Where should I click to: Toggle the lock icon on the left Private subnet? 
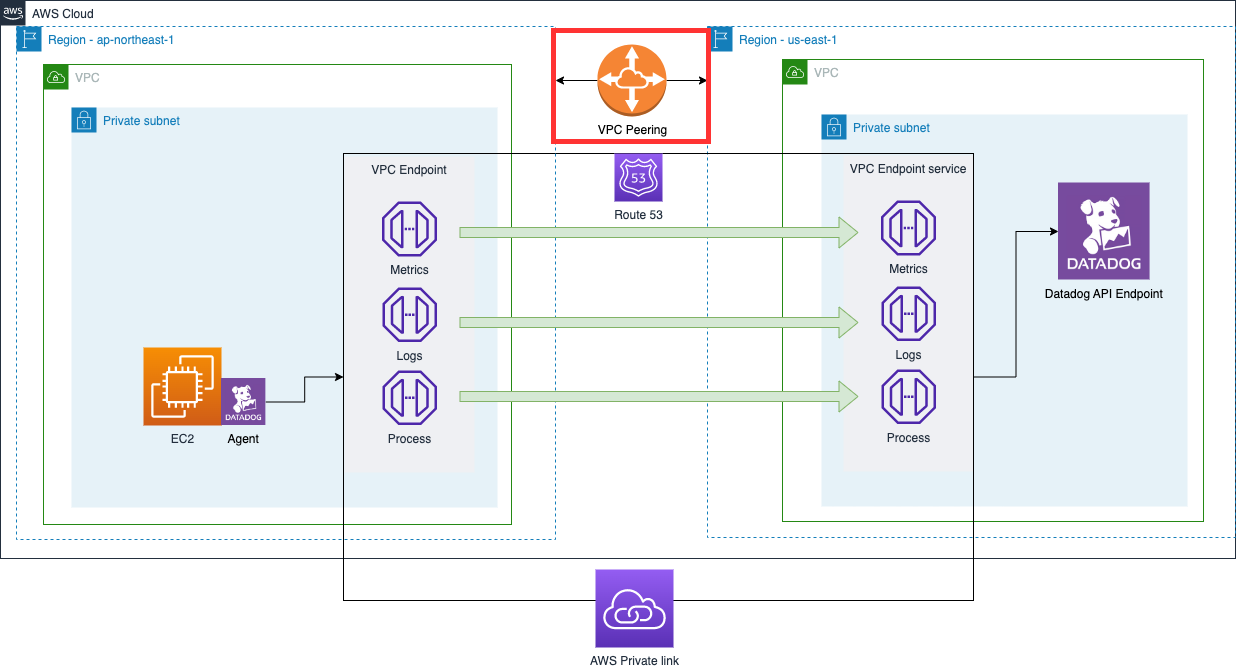(84, 120)
